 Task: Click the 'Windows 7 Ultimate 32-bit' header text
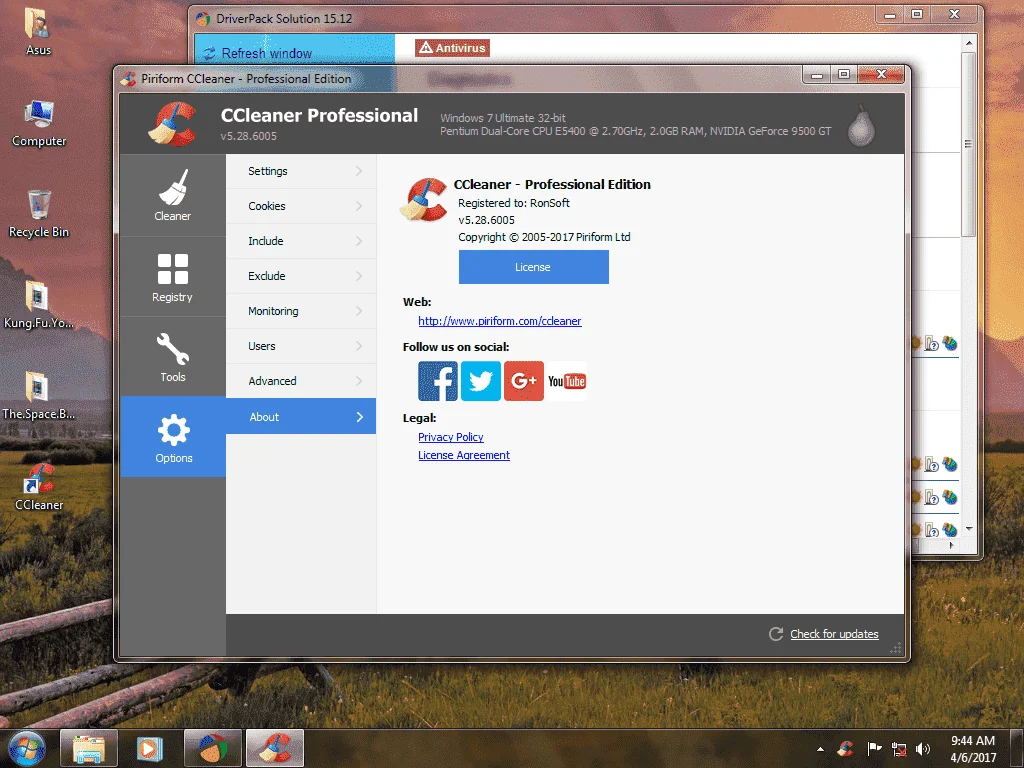tap(503, 118)
